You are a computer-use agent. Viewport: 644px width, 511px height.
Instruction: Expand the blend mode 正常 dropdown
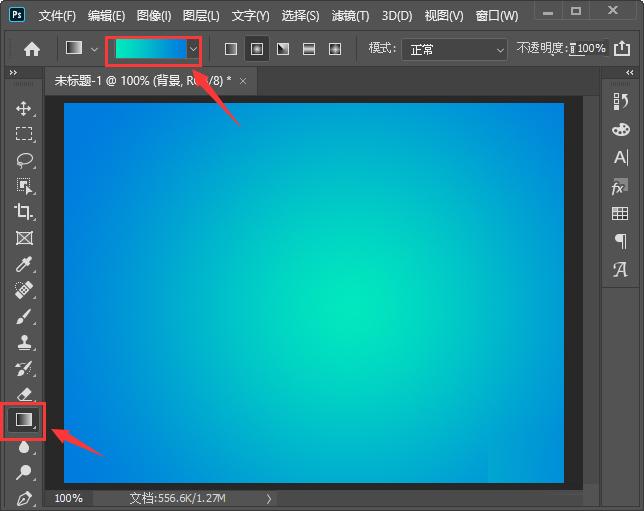(455, 50)
